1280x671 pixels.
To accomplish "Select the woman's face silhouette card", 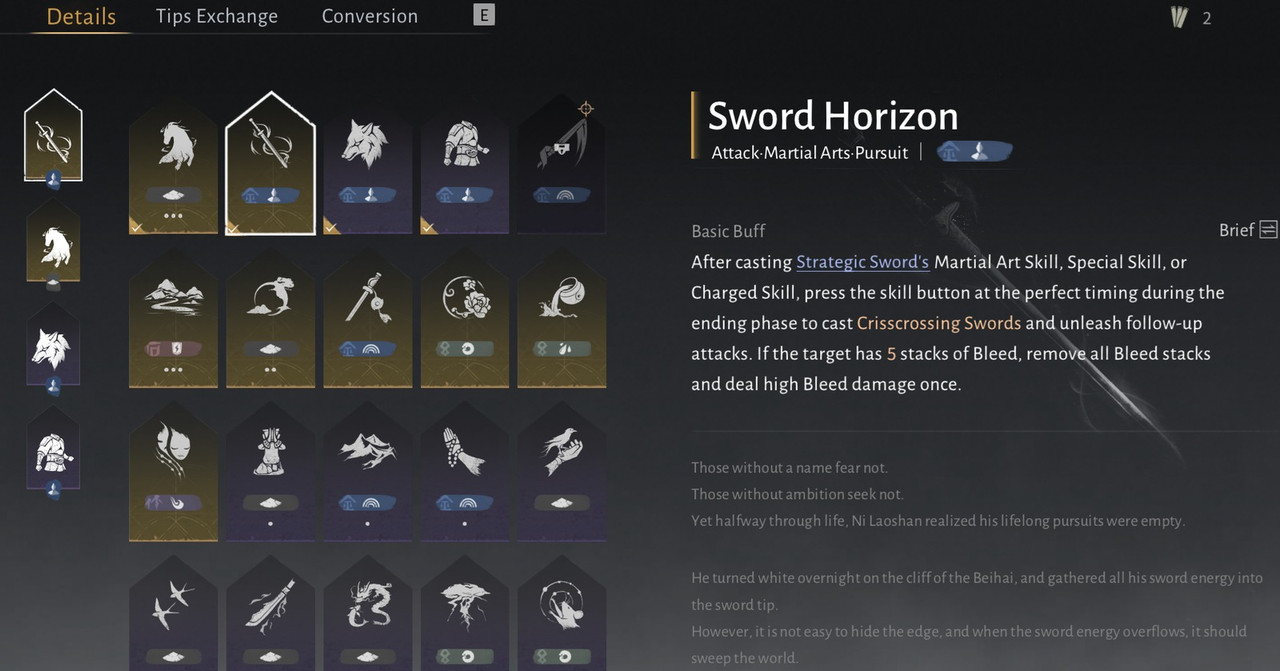I will click(x=173, y=472).
